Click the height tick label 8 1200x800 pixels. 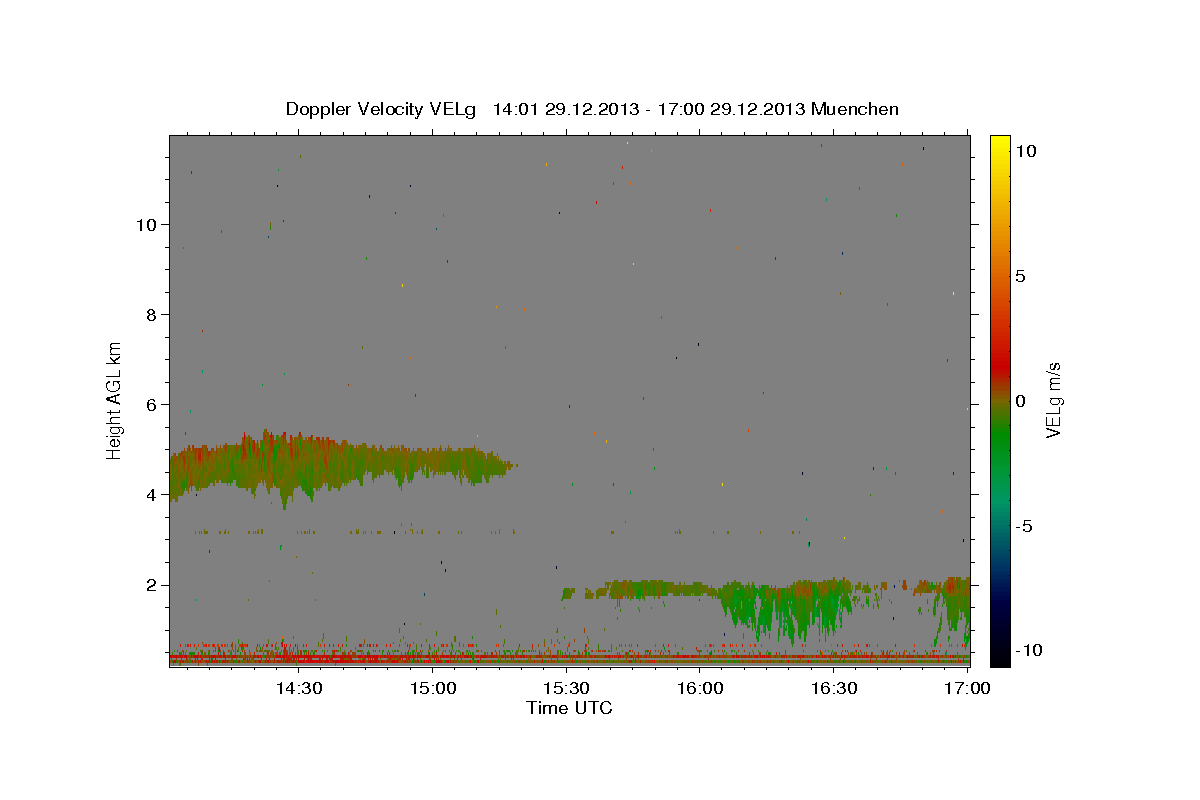[x=151, y=314]
